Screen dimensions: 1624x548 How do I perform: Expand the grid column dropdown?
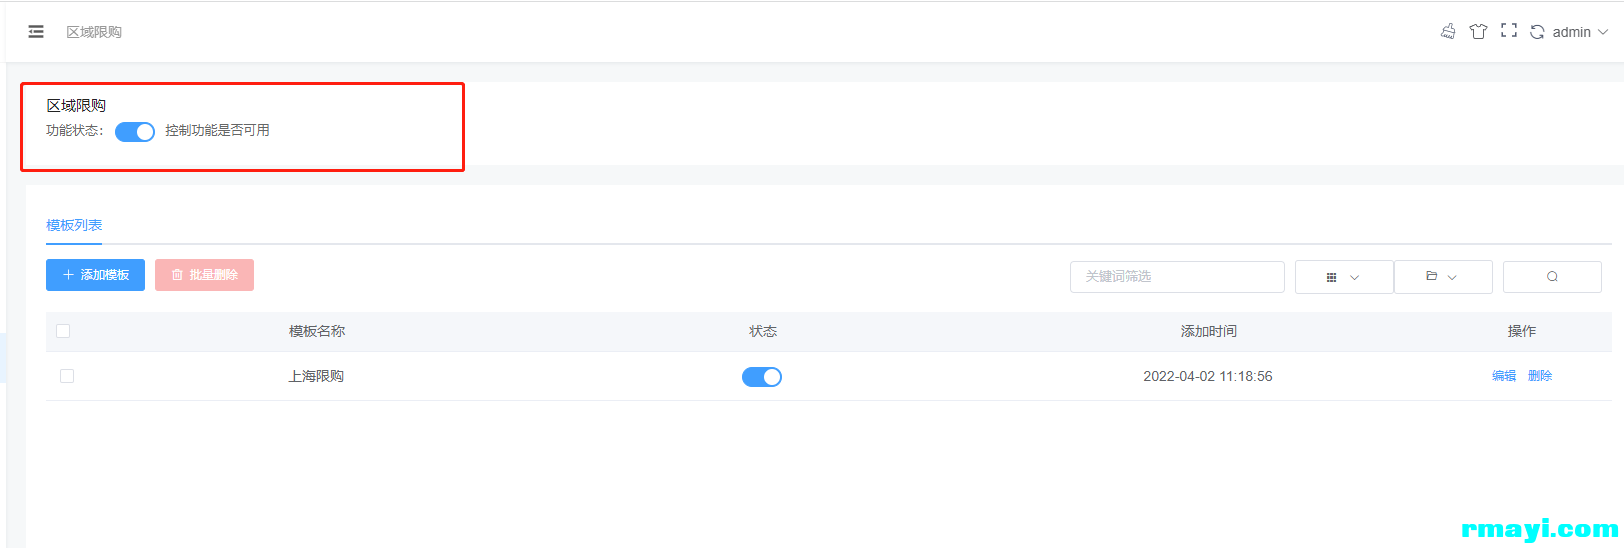1344,277
